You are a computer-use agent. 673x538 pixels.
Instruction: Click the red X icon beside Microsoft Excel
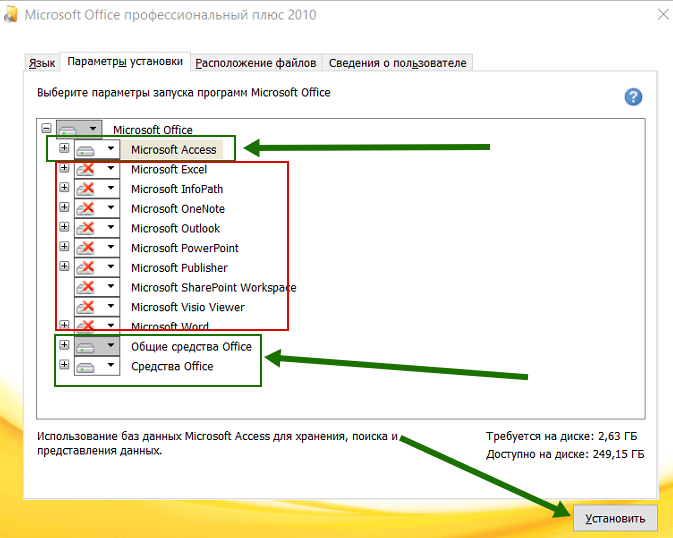tap(86, 169)
